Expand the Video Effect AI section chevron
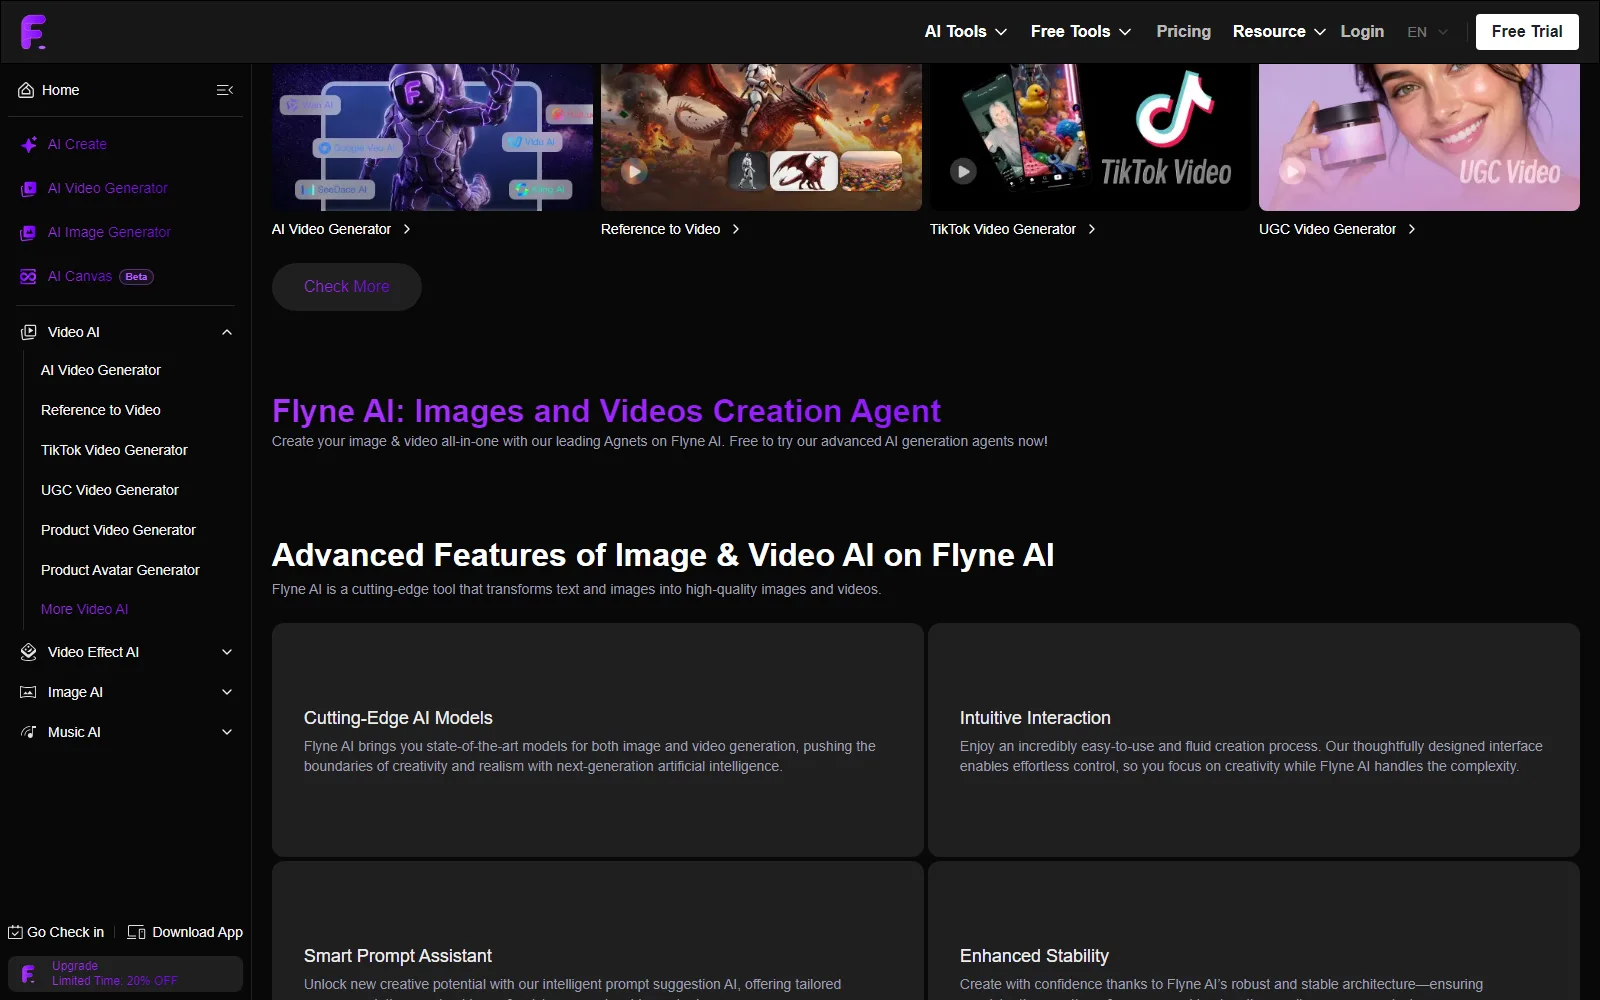Image resolution: width=1600 pixels, height=1000 pixels. [227, 652]
